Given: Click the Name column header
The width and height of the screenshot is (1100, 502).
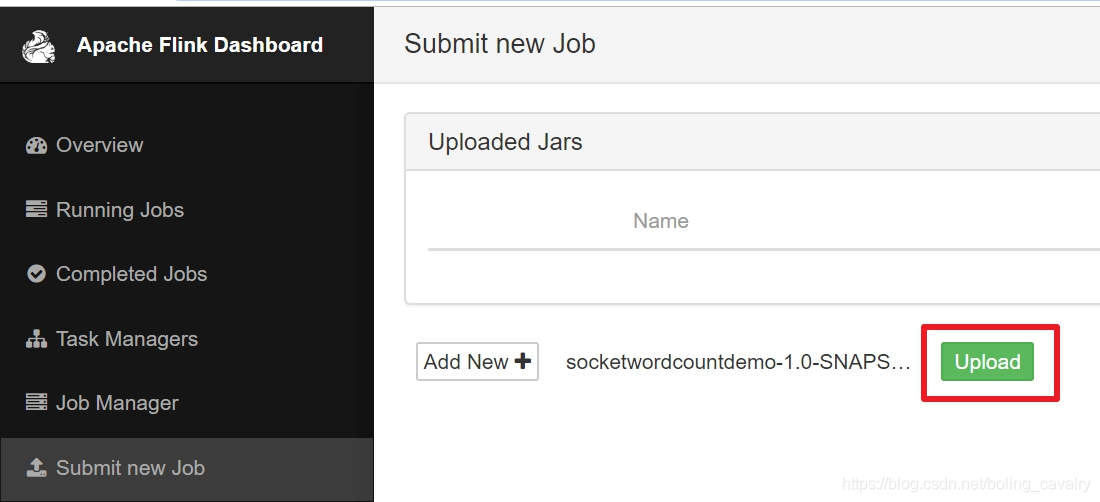Looking at the screenshot, I should pyautogui.click(x=660, y=221).
